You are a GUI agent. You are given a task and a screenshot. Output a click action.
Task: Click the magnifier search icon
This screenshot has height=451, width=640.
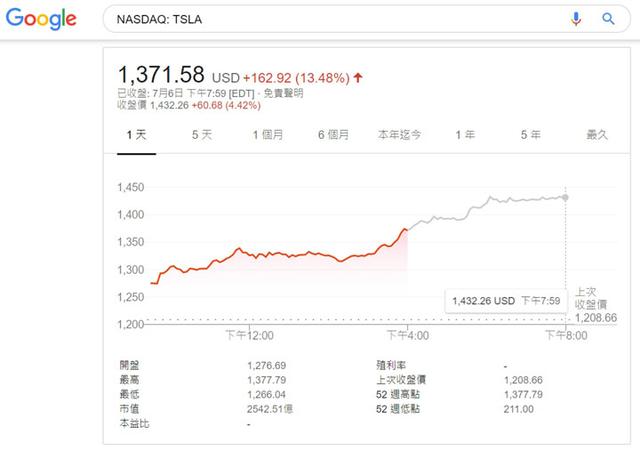(x=607, y=19)
